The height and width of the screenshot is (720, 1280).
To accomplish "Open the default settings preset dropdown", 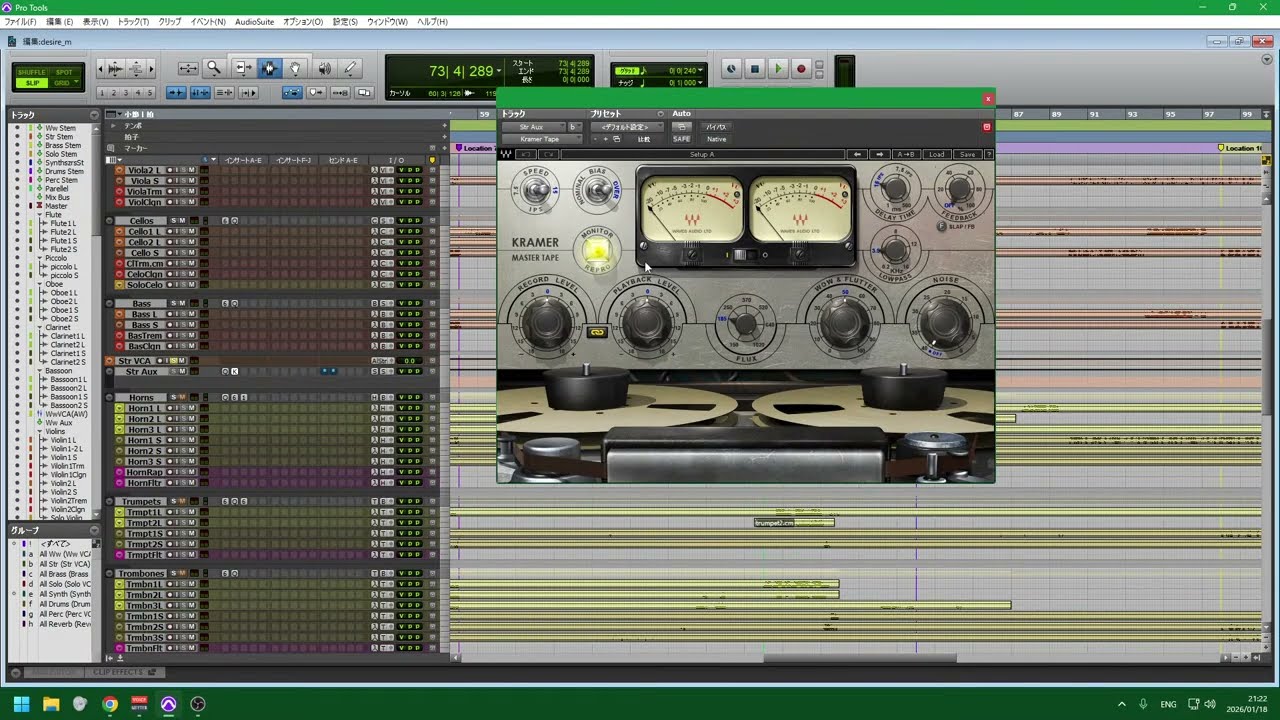I will tap(626, 127).
